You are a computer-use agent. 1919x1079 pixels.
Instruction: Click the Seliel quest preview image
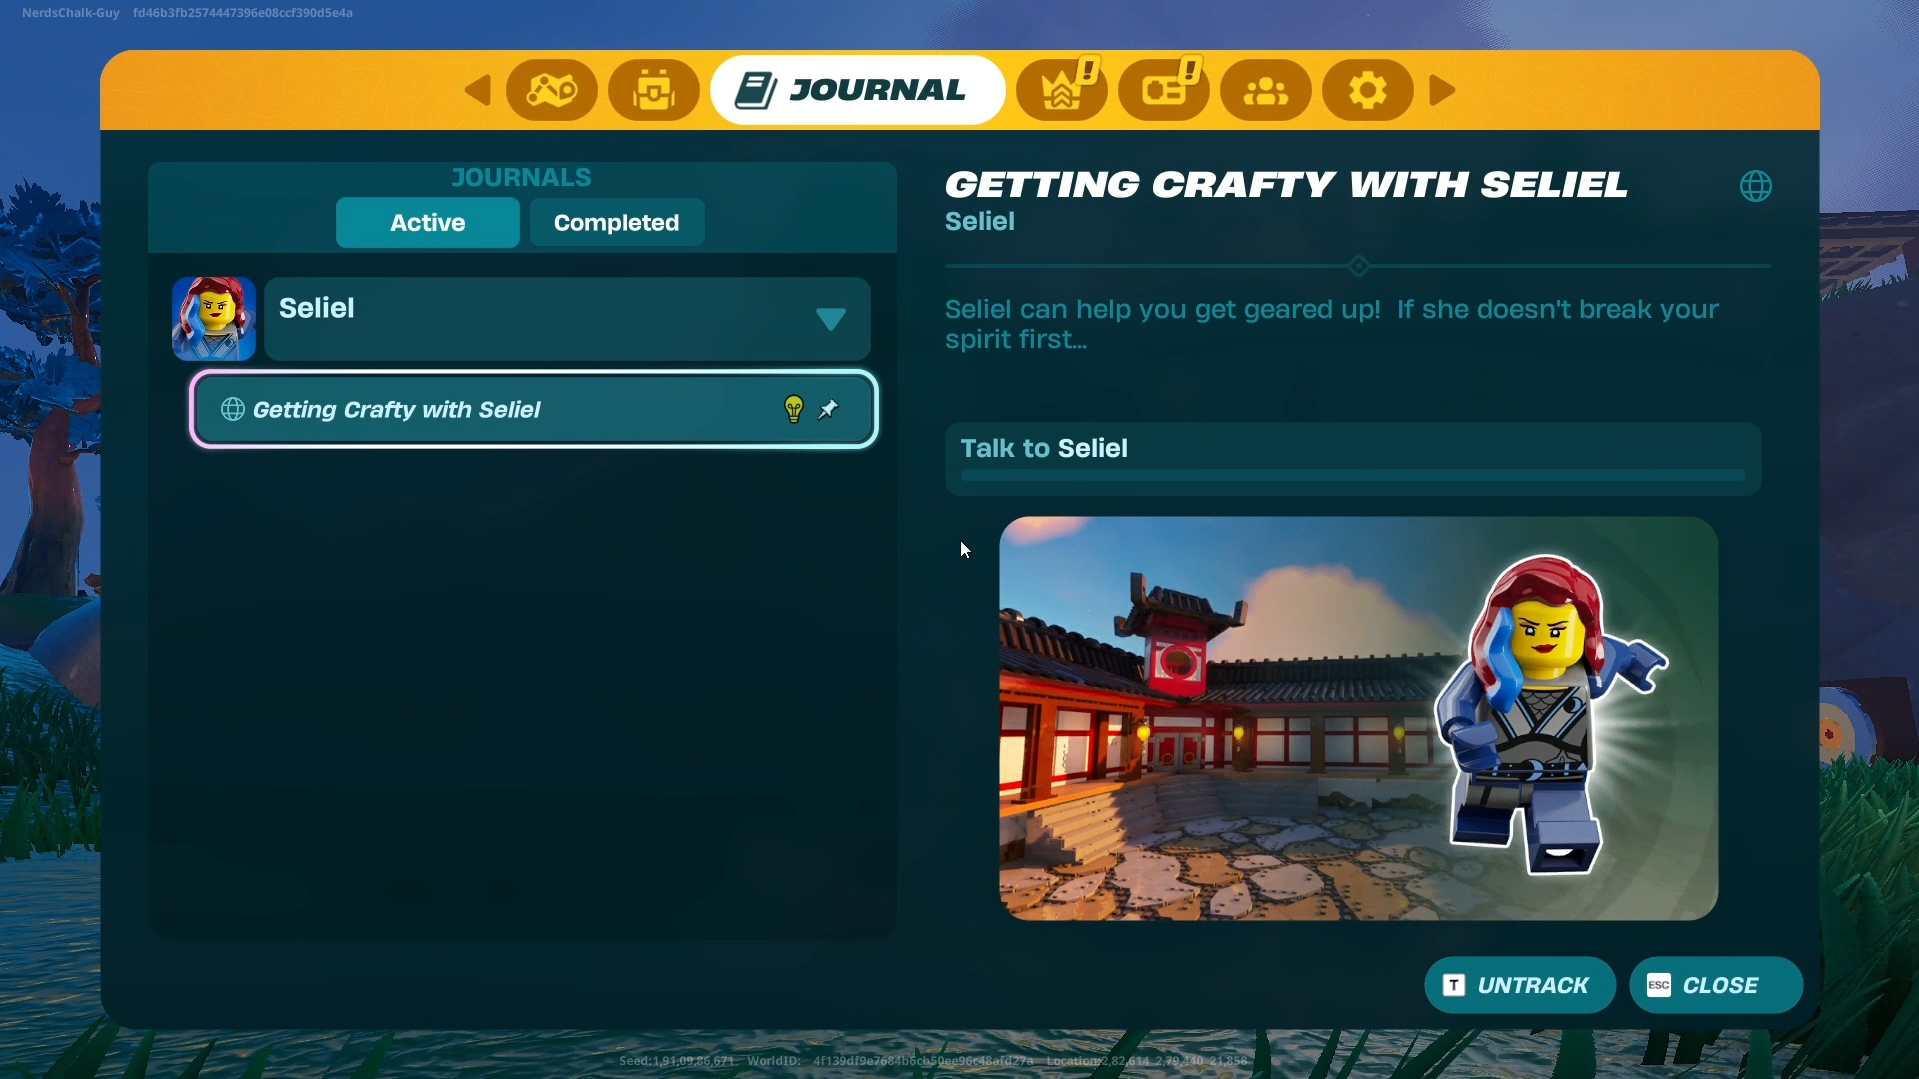[x=1358, y=718]
